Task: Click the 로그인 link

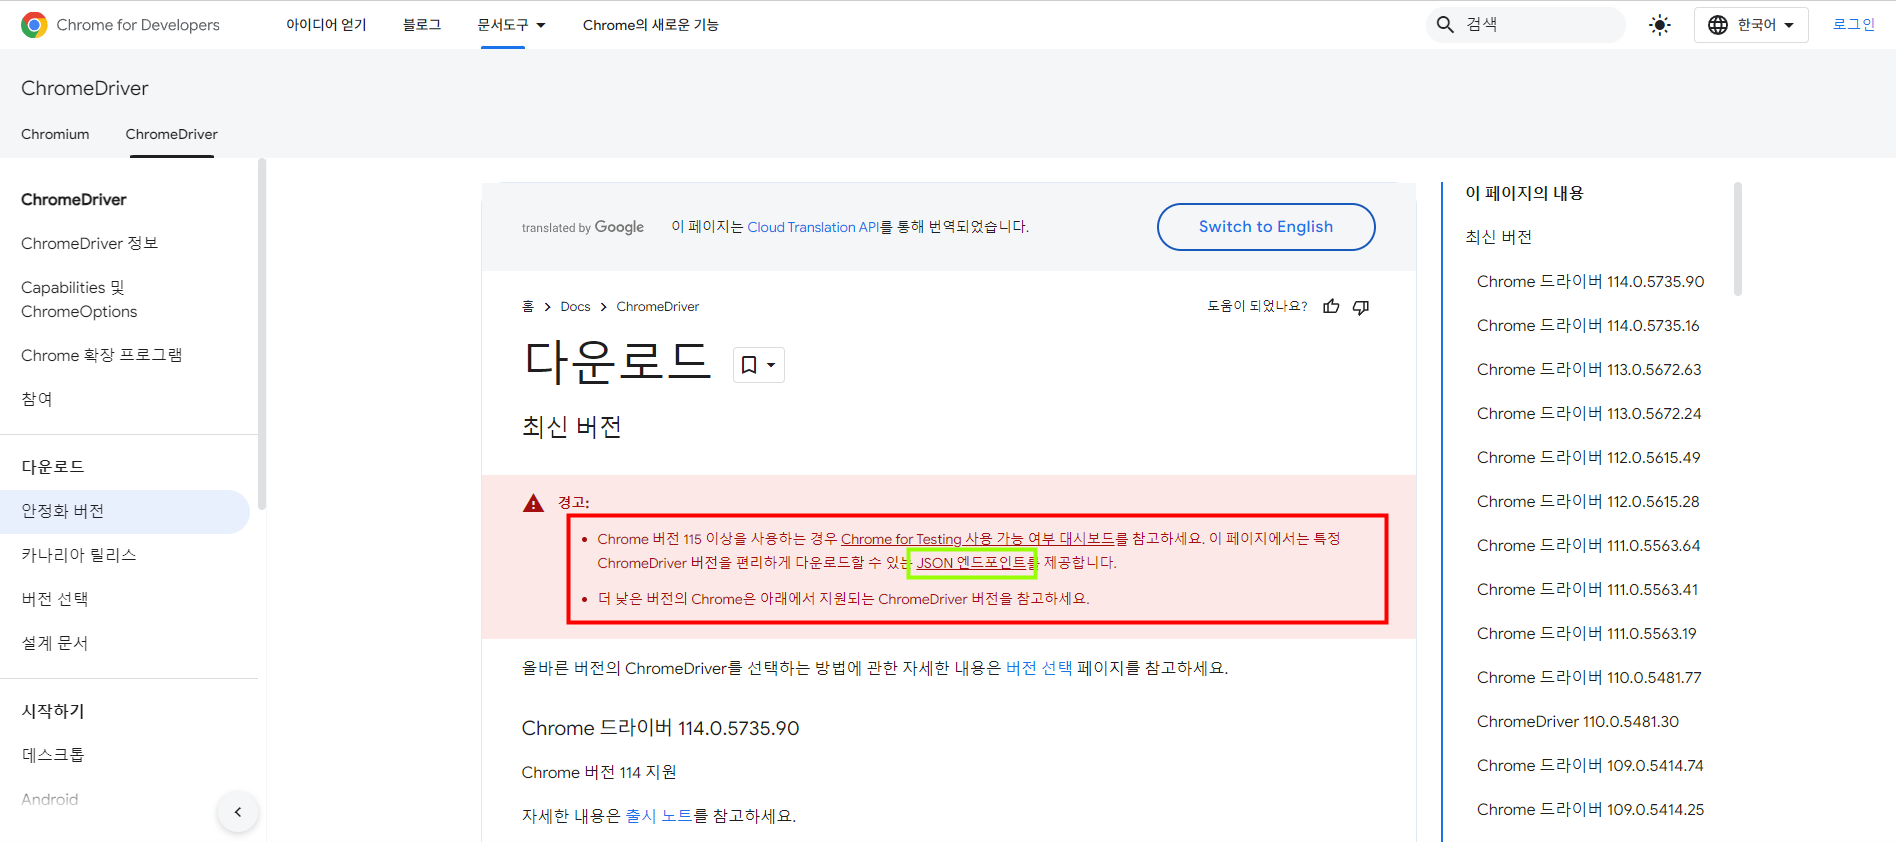Action: 1853,25
